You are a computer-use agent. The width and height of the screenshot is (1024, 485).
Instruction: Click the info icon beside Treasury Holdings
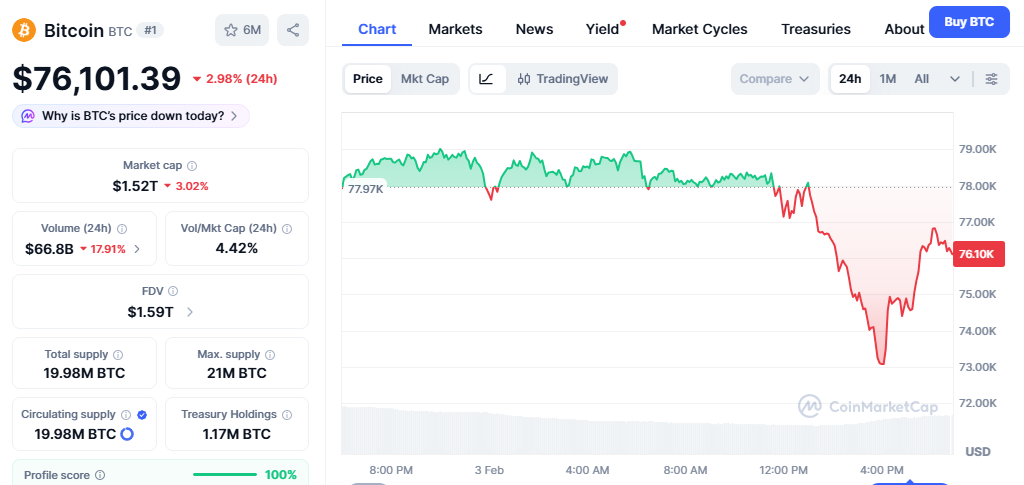tap(287, 415)
